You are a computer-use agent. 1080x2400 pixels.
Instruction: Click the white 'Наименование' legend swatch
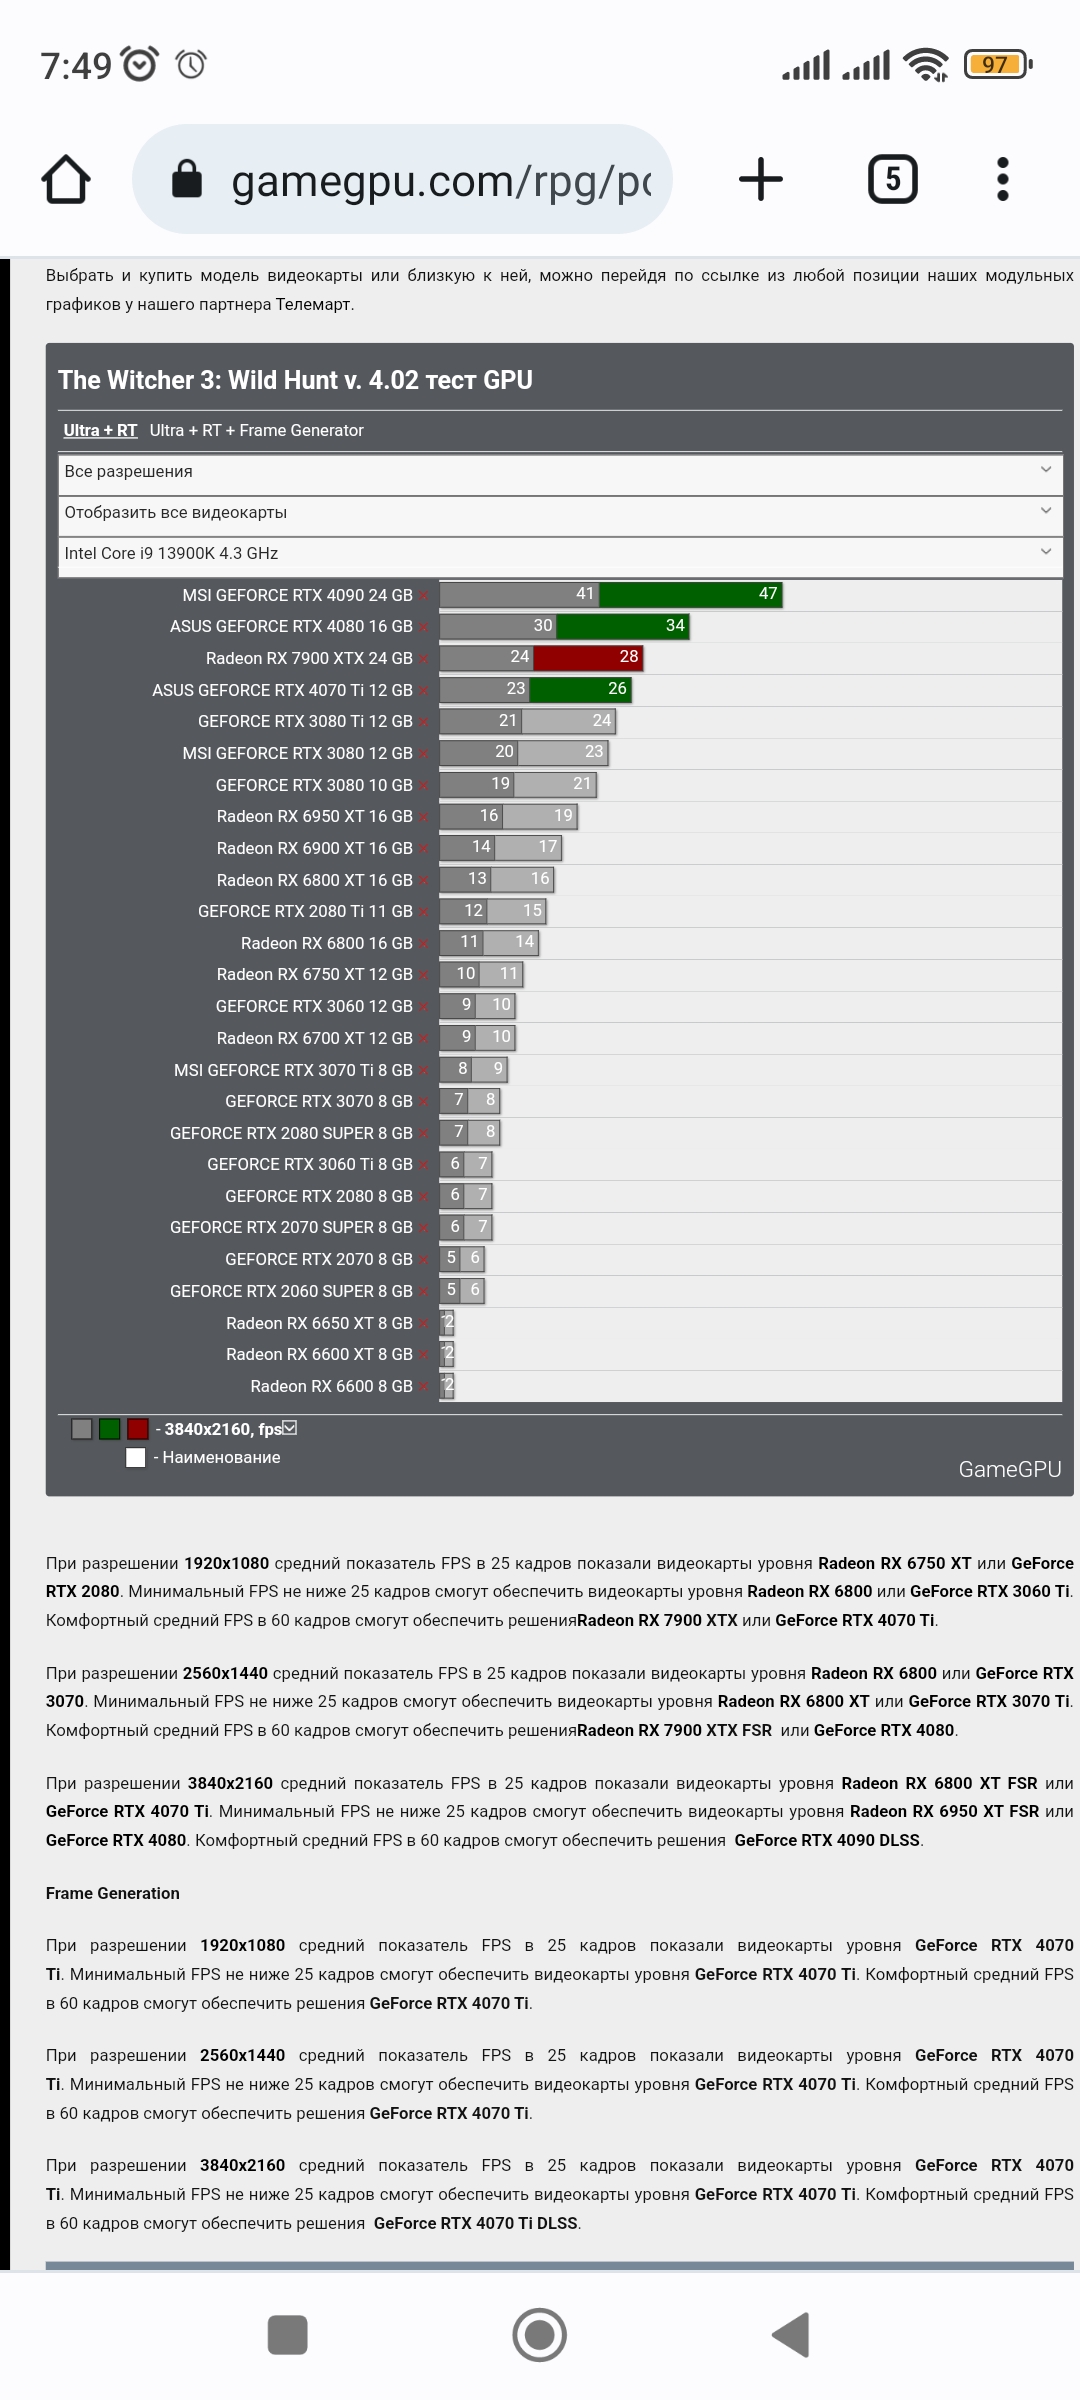click(x=136, y=1458)
